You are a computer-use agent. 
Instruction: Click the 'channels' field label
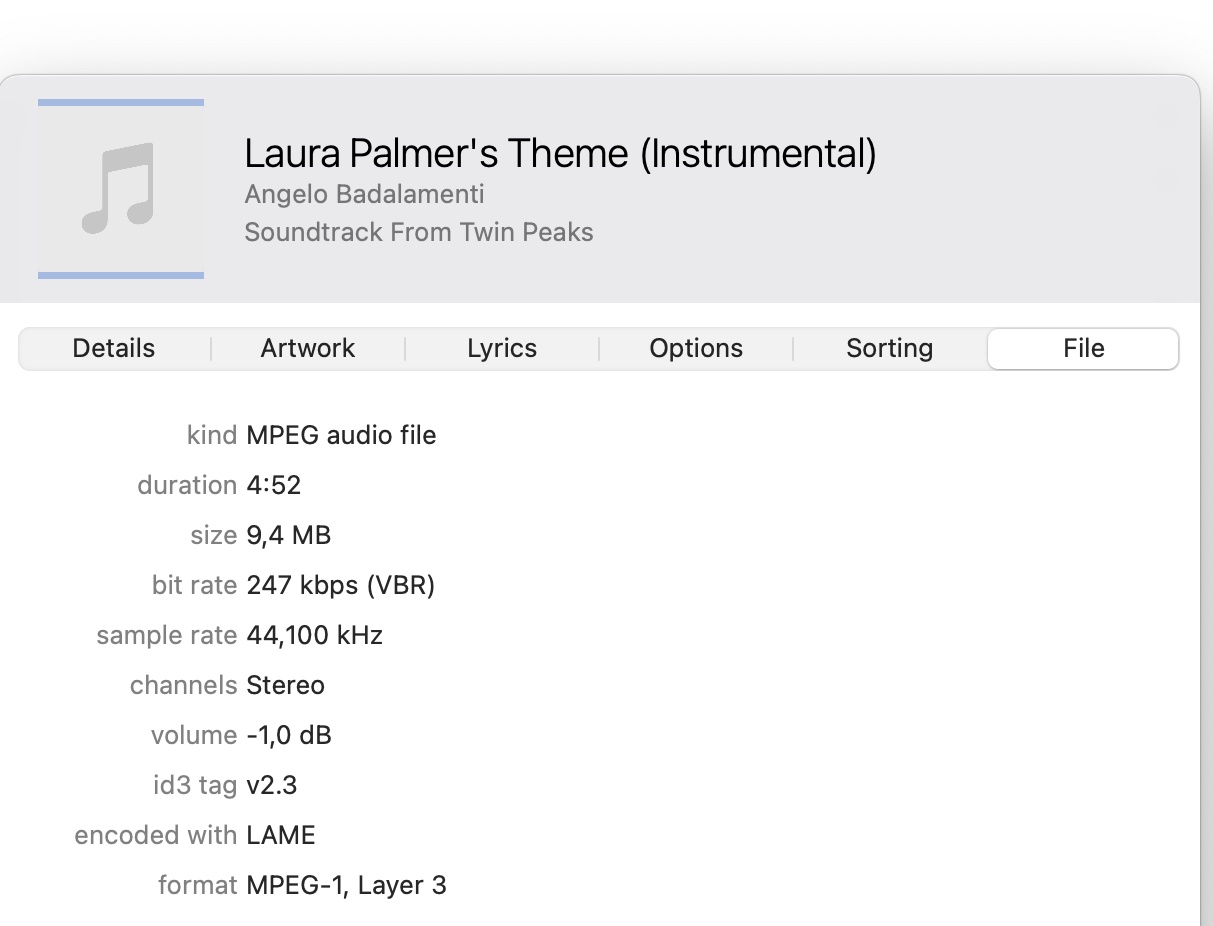184,685
